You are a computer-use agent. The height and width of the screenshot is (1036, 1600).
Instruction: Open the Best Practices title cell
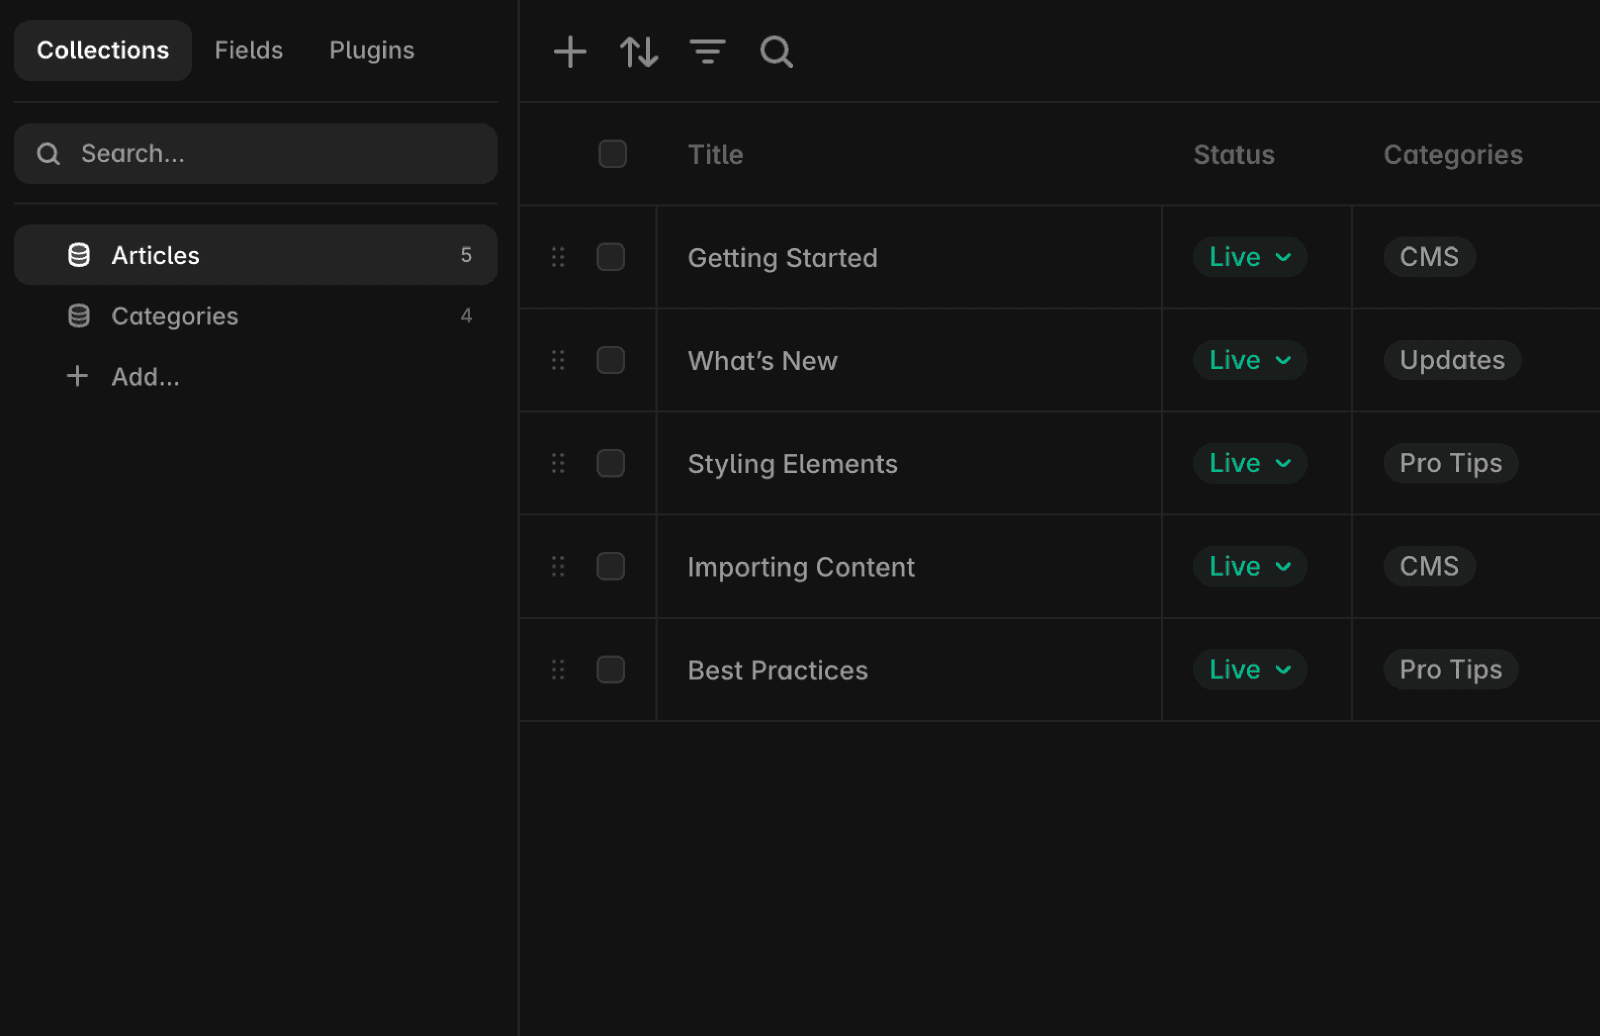[x=909, y=669]
